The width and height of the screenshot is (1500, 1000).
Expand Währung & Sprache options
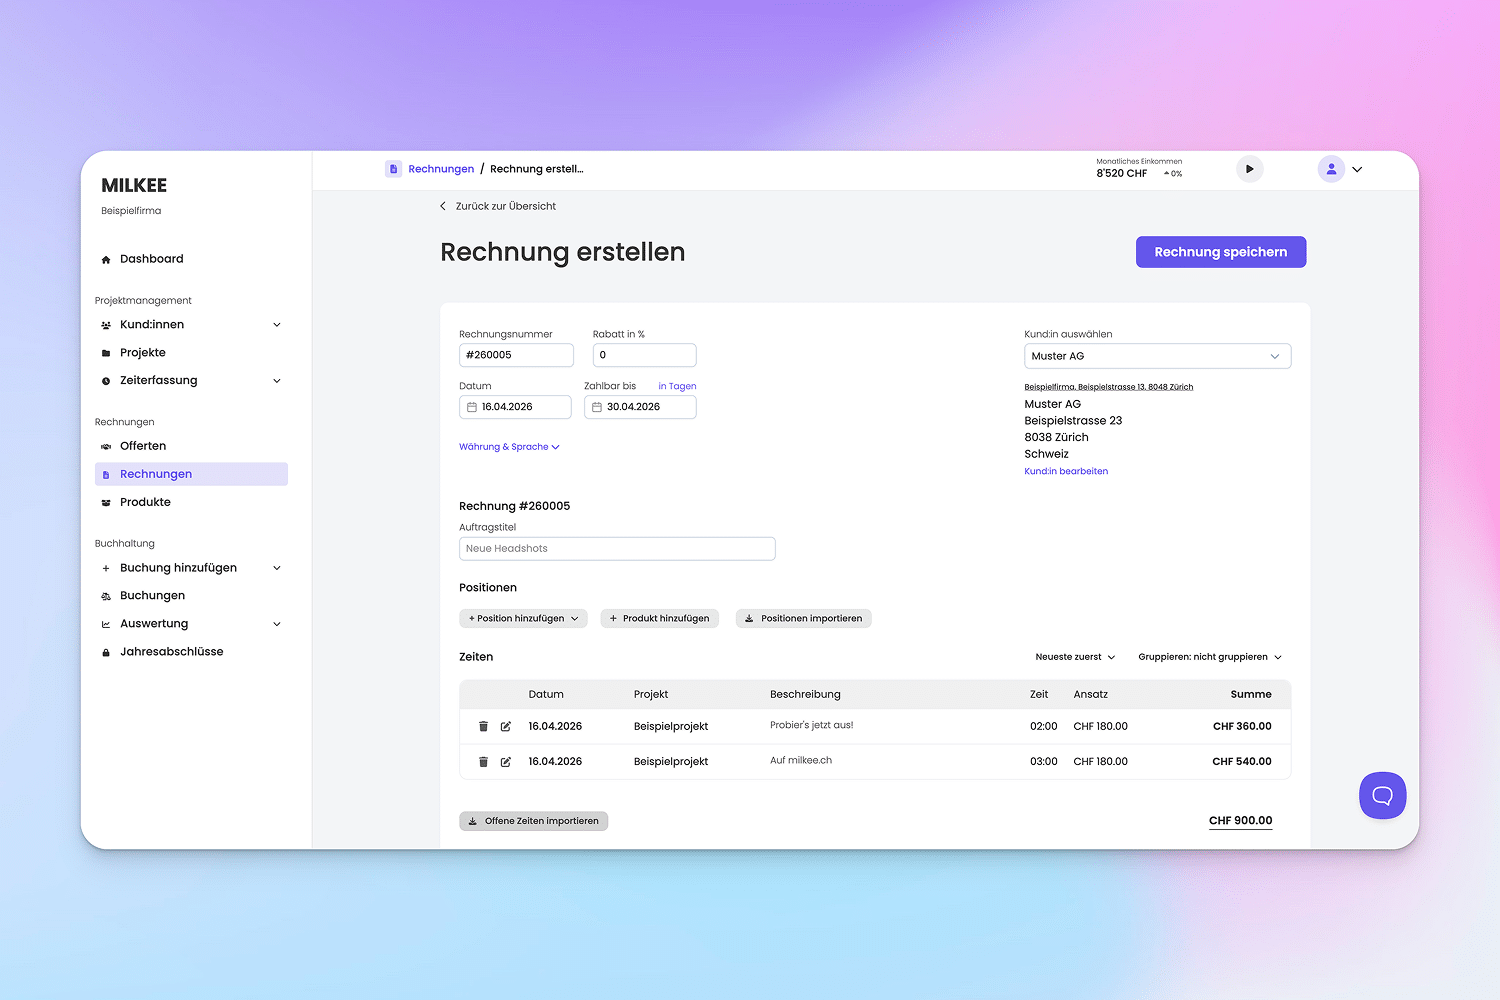509,447
